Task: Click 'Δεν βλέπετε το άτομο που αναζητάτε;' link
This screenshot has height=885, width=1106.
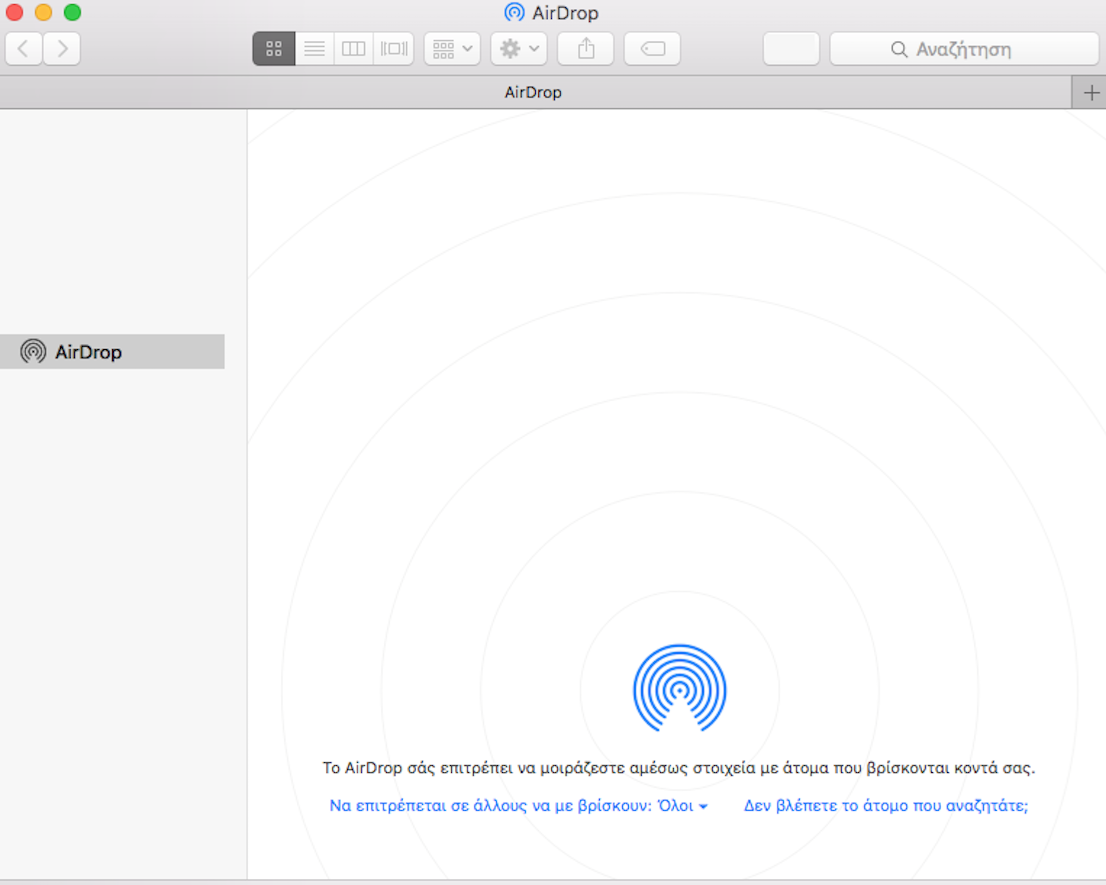Action: pos(886,805)
